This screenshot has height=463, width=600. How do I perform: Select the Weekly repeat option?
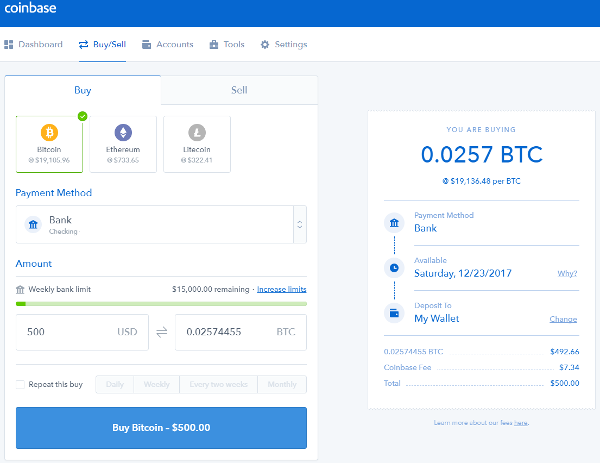(157, 384)
